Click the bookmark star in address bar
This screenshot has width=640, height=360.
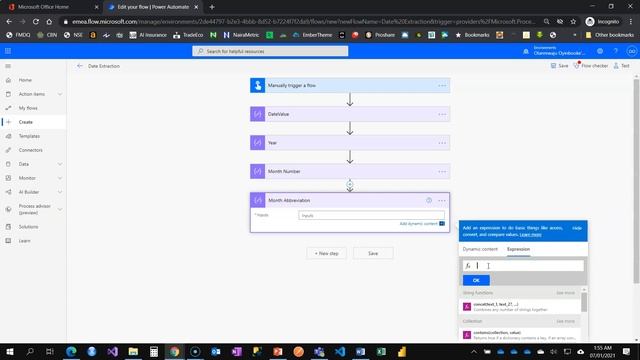coord(573,21)
